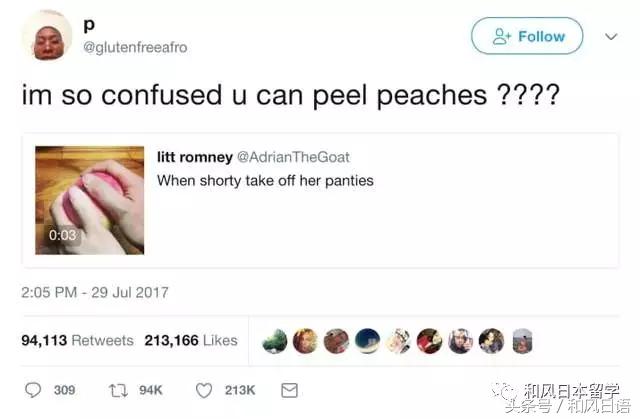Click the last liker avatar in row
The image size is (640, 419).
point(522,341)
